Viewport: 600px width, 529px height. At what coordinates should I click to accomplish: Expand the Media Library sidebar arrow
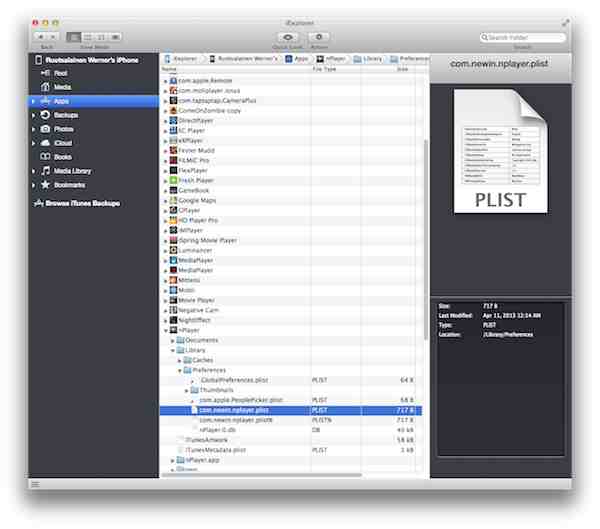[x=34, y=171]
